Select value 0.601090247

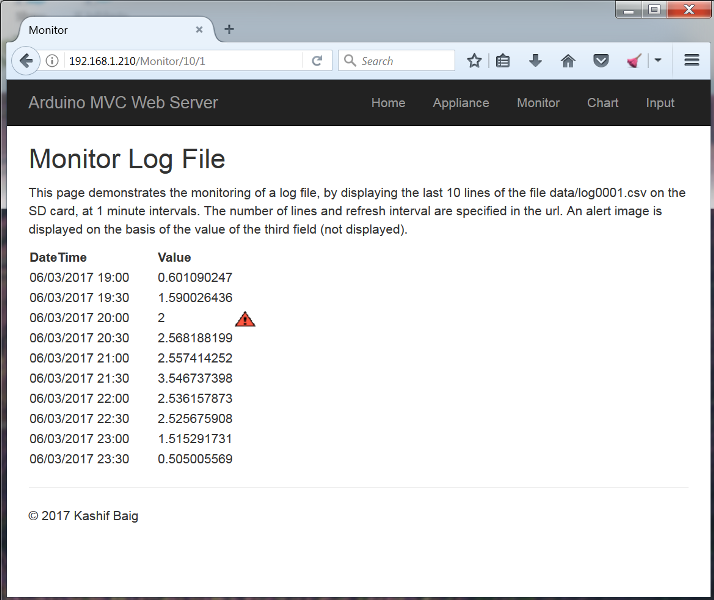(x=195, y=278)
